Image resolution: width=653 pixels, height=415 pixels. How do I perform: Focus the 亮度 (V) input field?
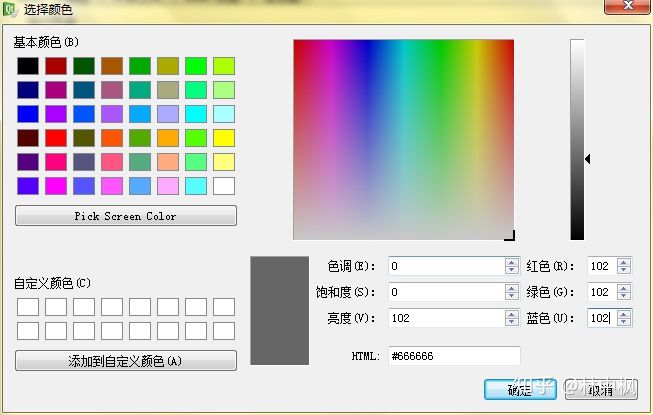[x=446, y=318]
